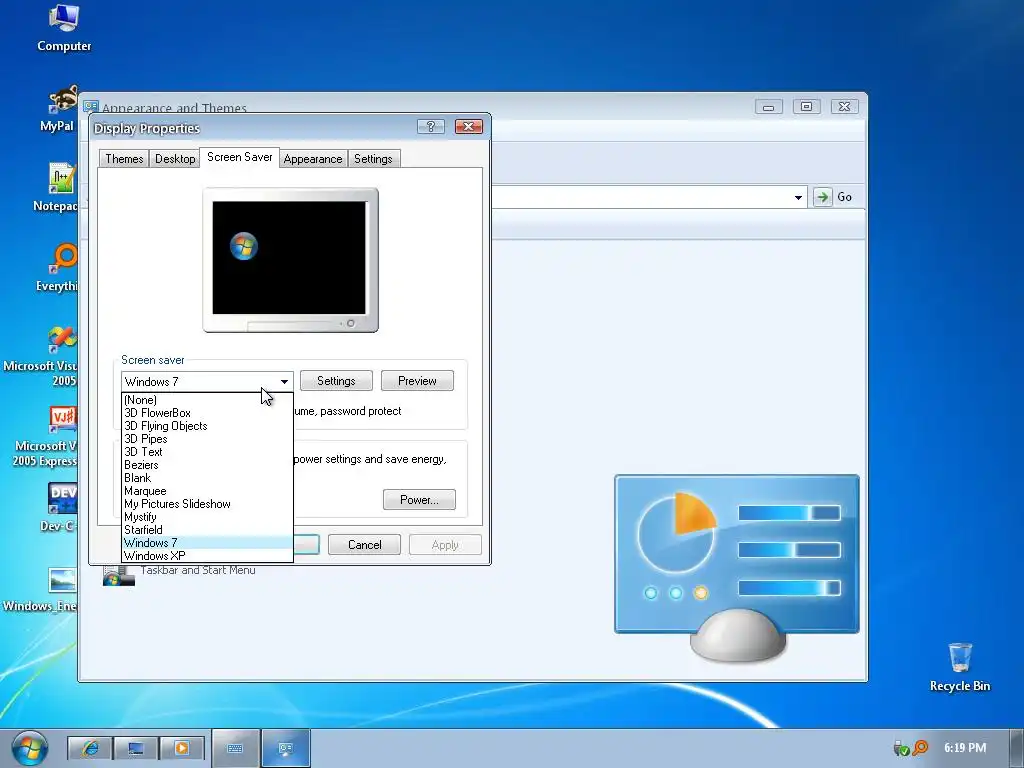Viewport: 1024px width, 768px height.
Task: Click the Appearance and Themes title bar icon
Action: (91, 107)
